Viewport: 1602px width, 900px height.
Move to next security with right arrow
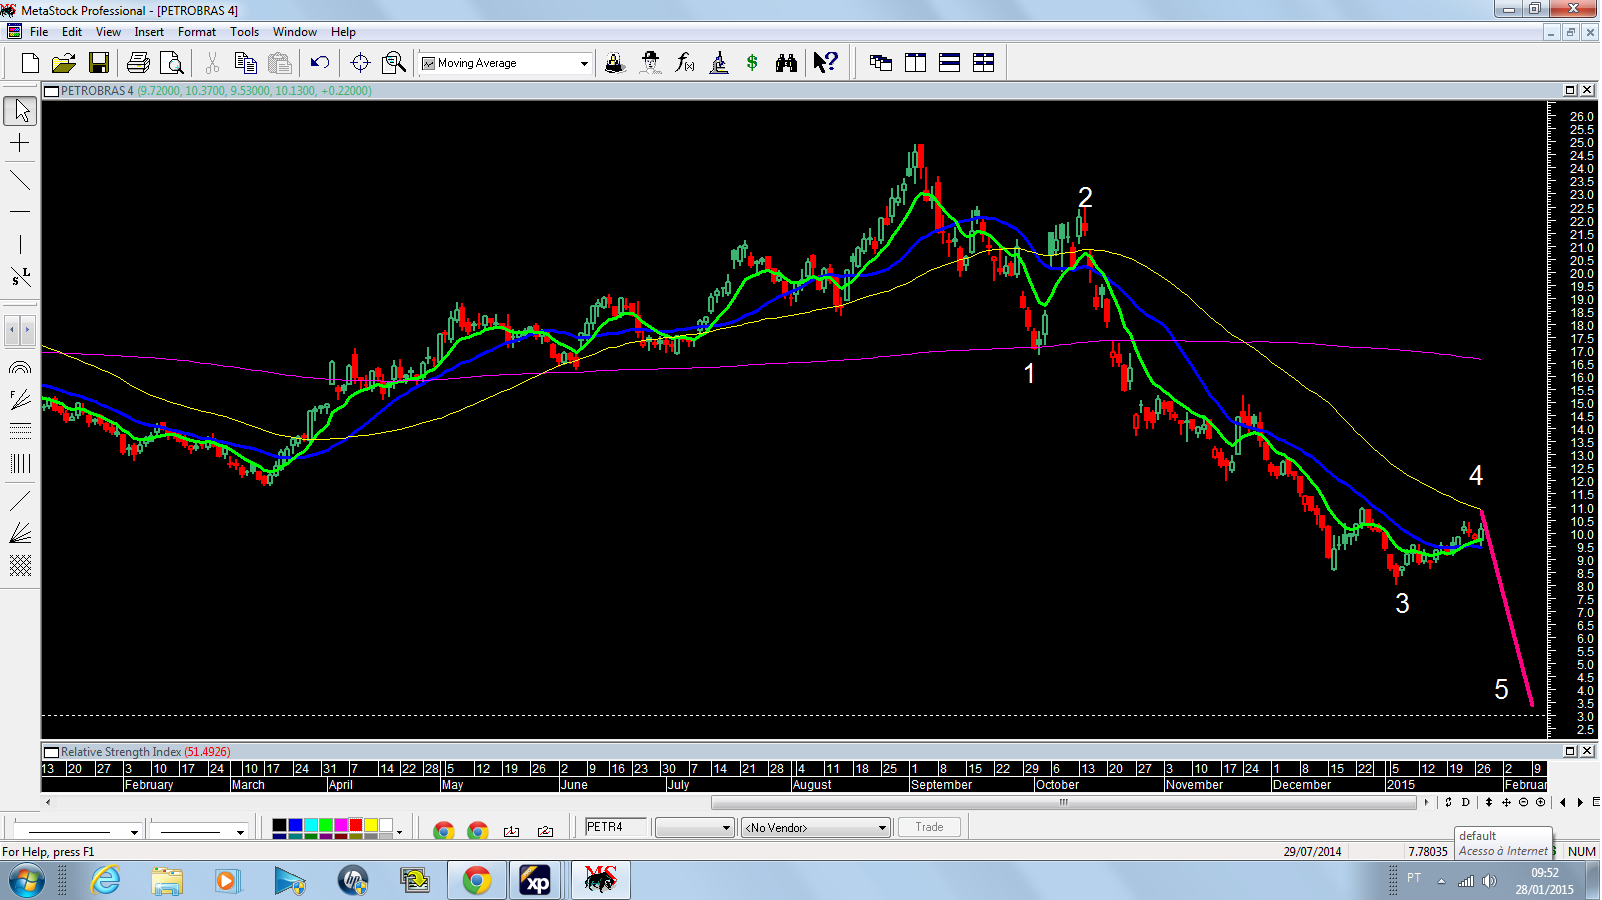point(1580,802)
